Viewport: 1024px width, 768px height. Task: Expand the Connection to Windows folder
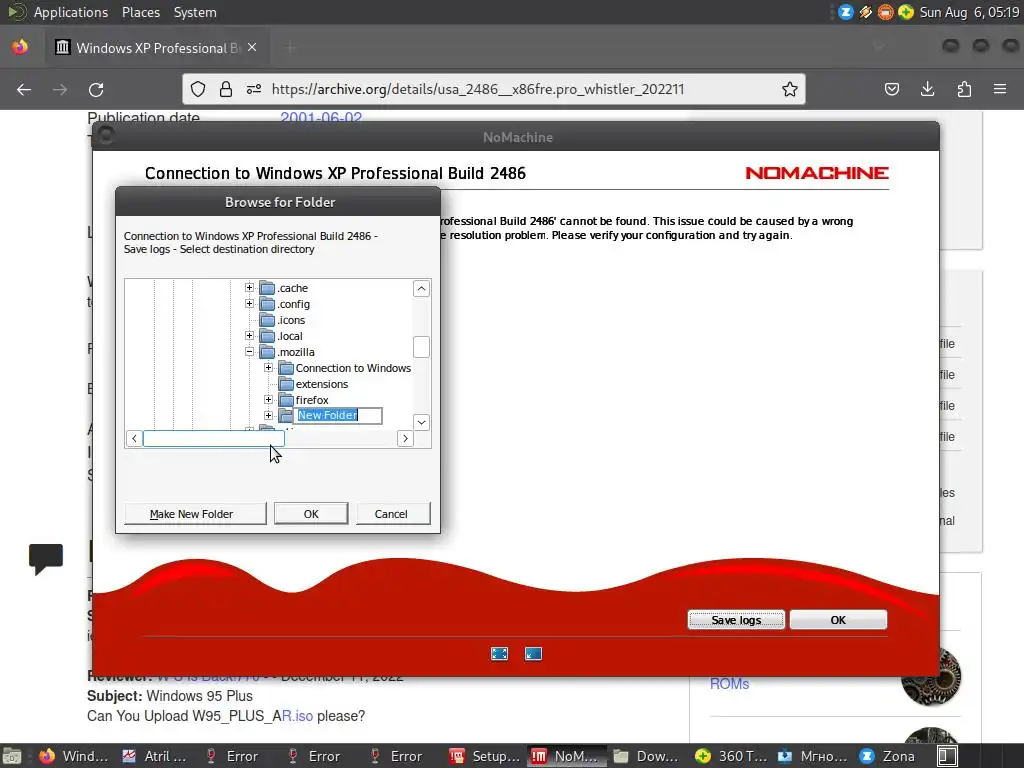(268, 368)
